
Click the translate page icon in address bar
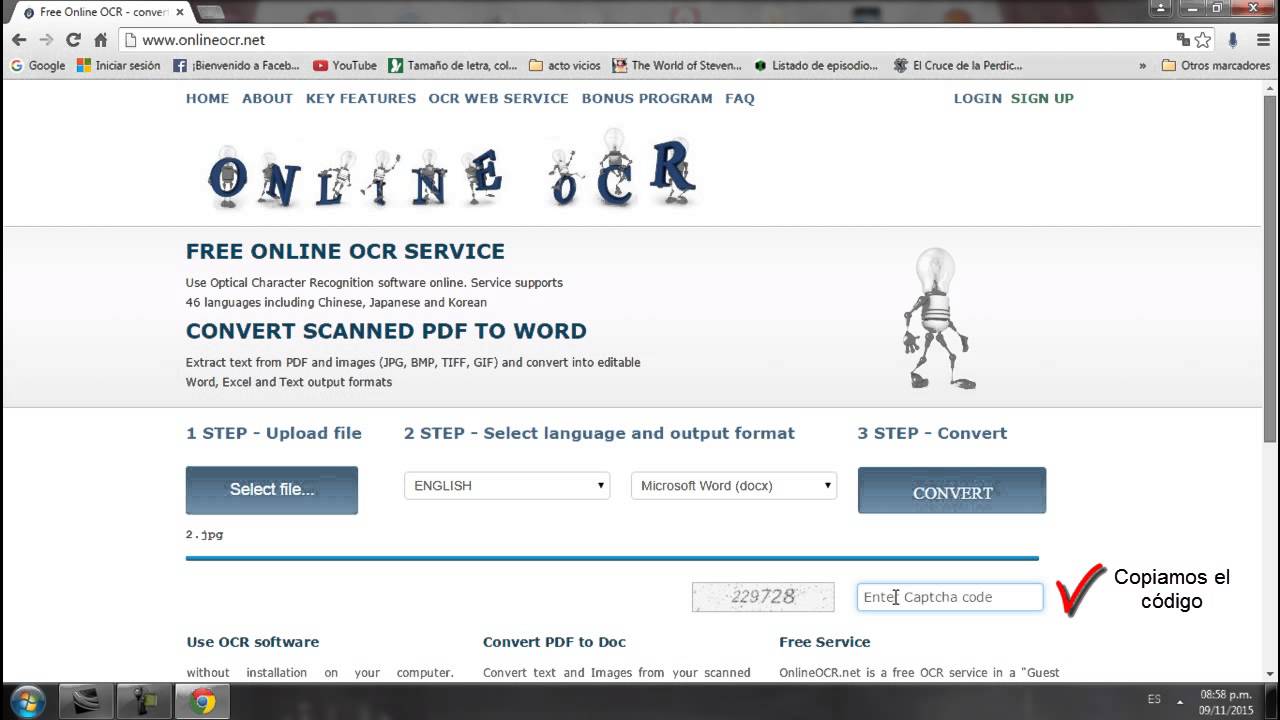(x=1183, y=40)
